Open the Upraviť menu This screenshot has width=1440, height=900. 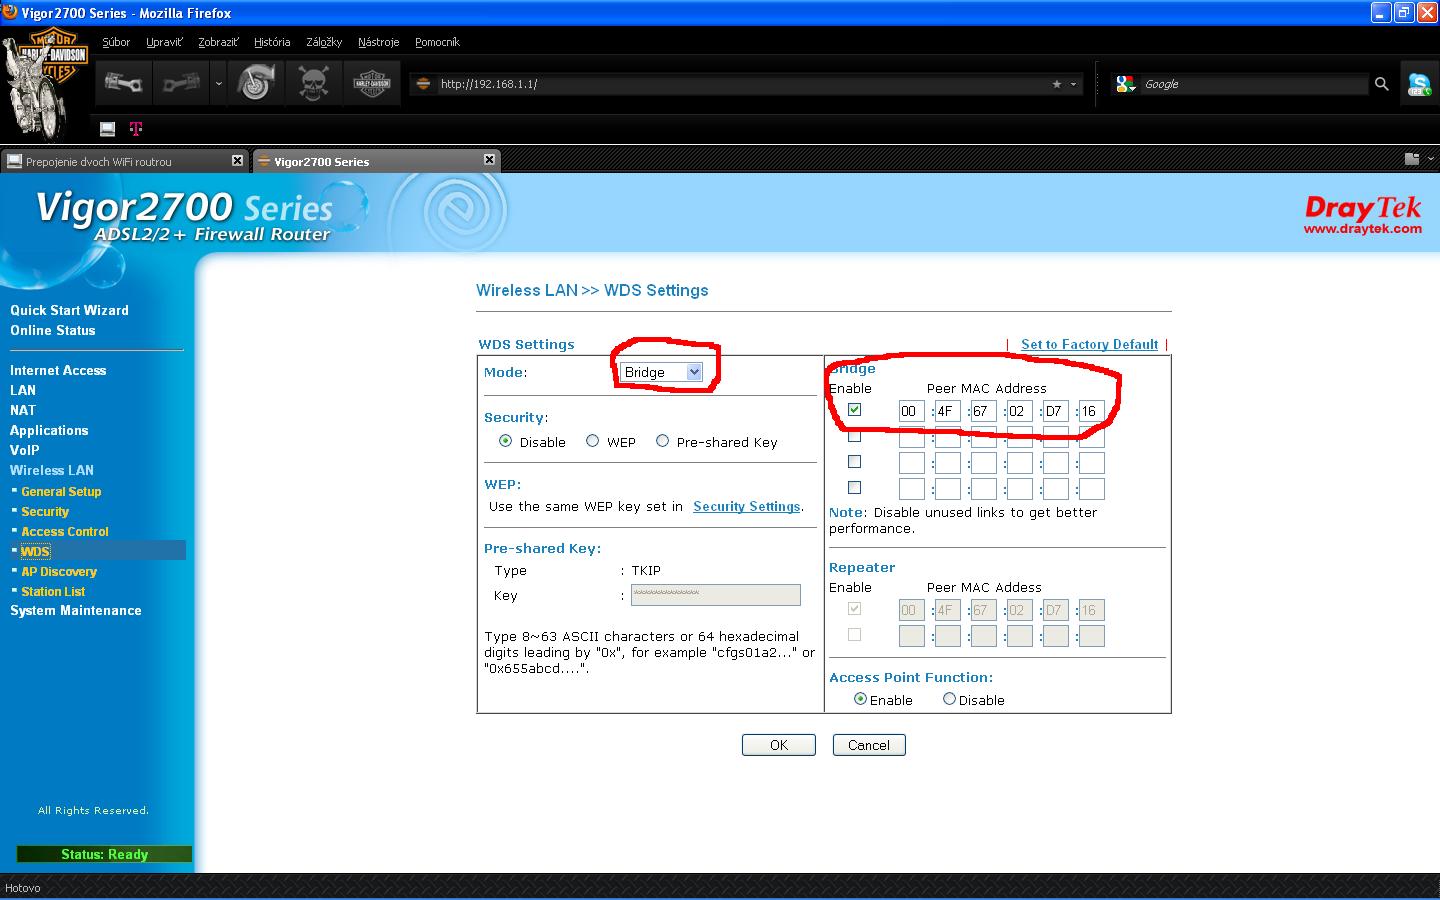(x=164, y=42)
